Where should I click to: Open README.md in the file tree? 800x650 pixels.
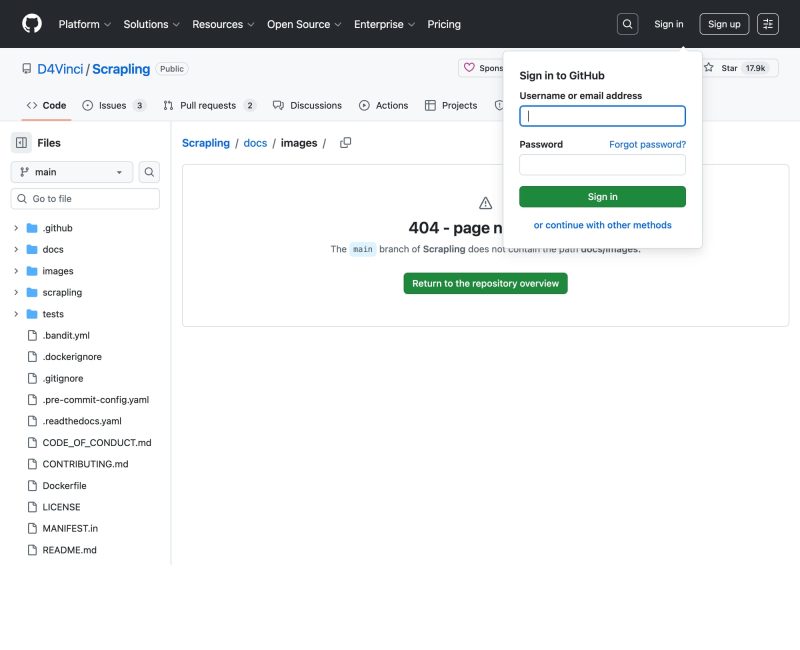coord(69,550)
